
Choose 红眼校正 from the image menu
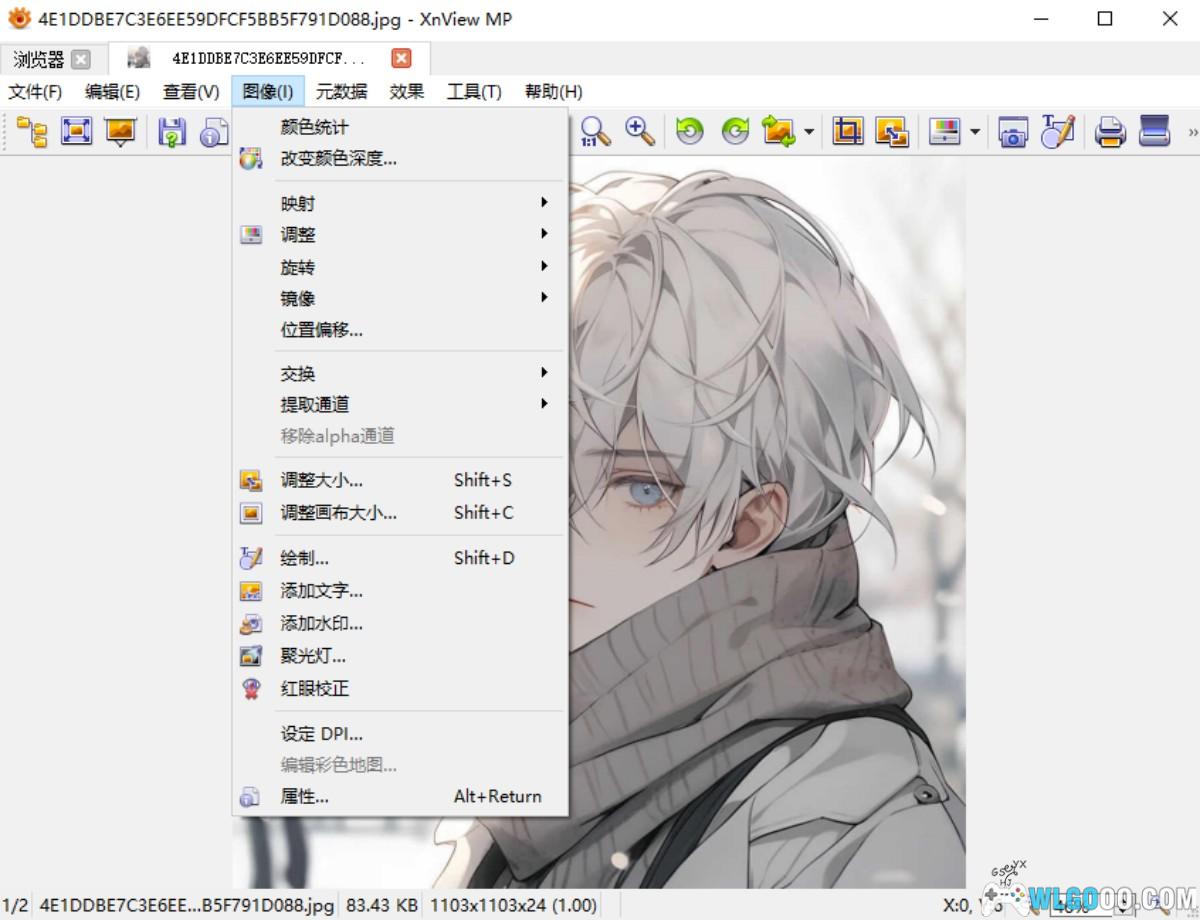coord(315,688)
